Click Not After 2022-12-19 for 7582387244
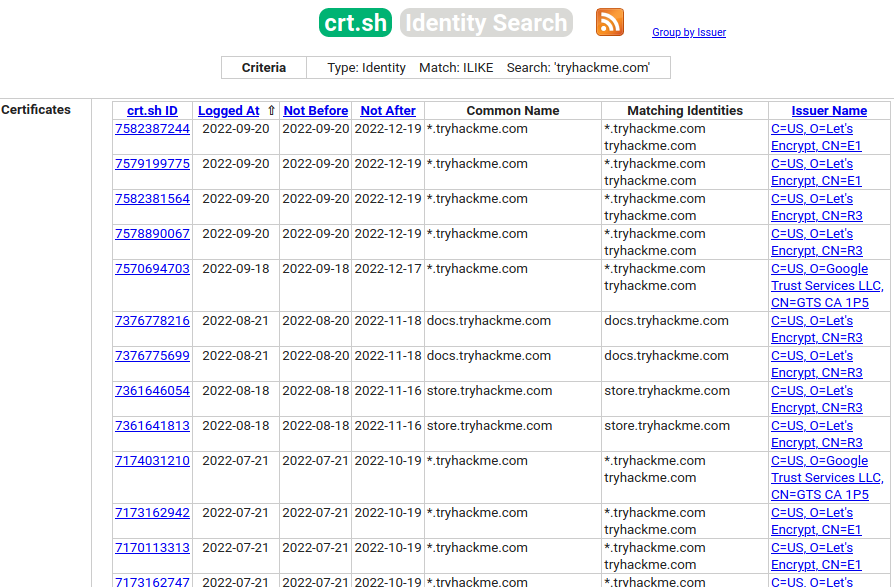 (x=388, y=129)
